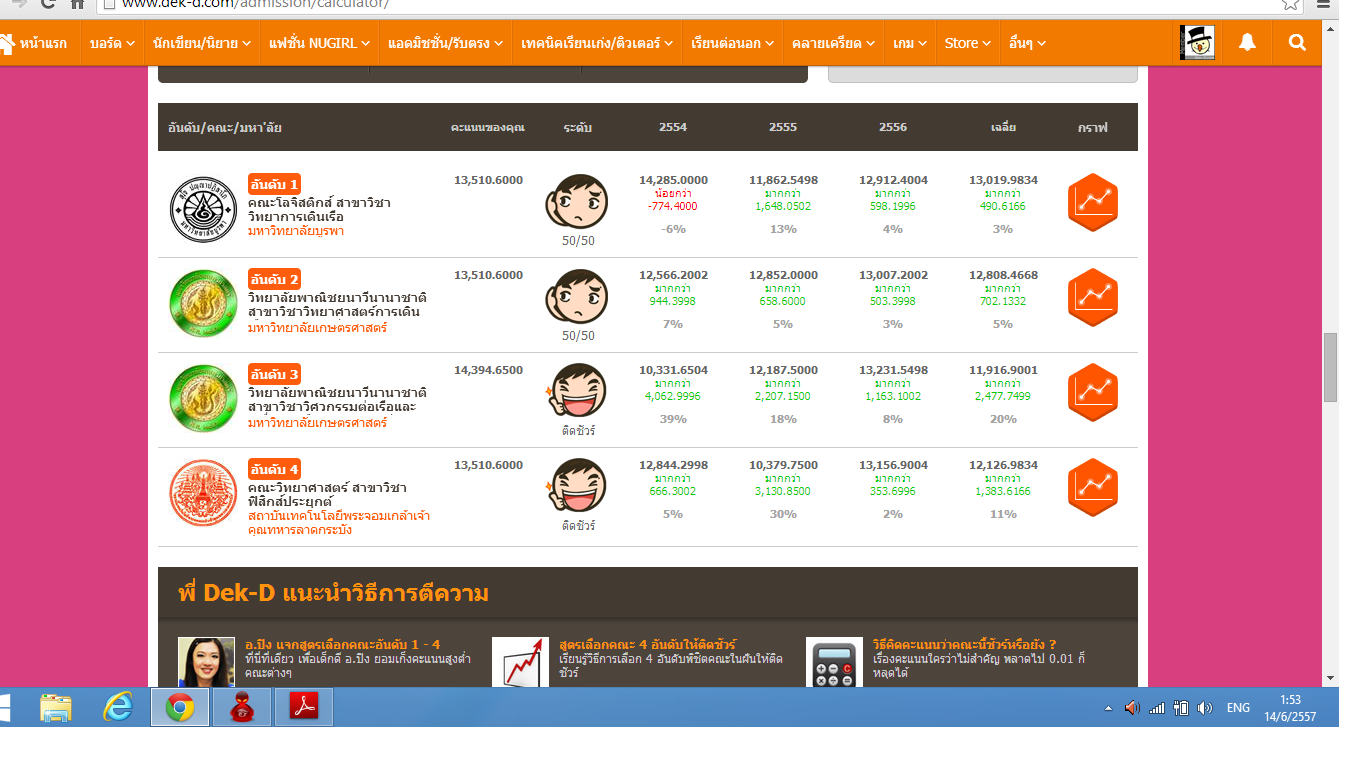Expand the เรียนต่อนอก menu
The height and width of the screenshot is (768, 1366).
(x=733, y=43)
